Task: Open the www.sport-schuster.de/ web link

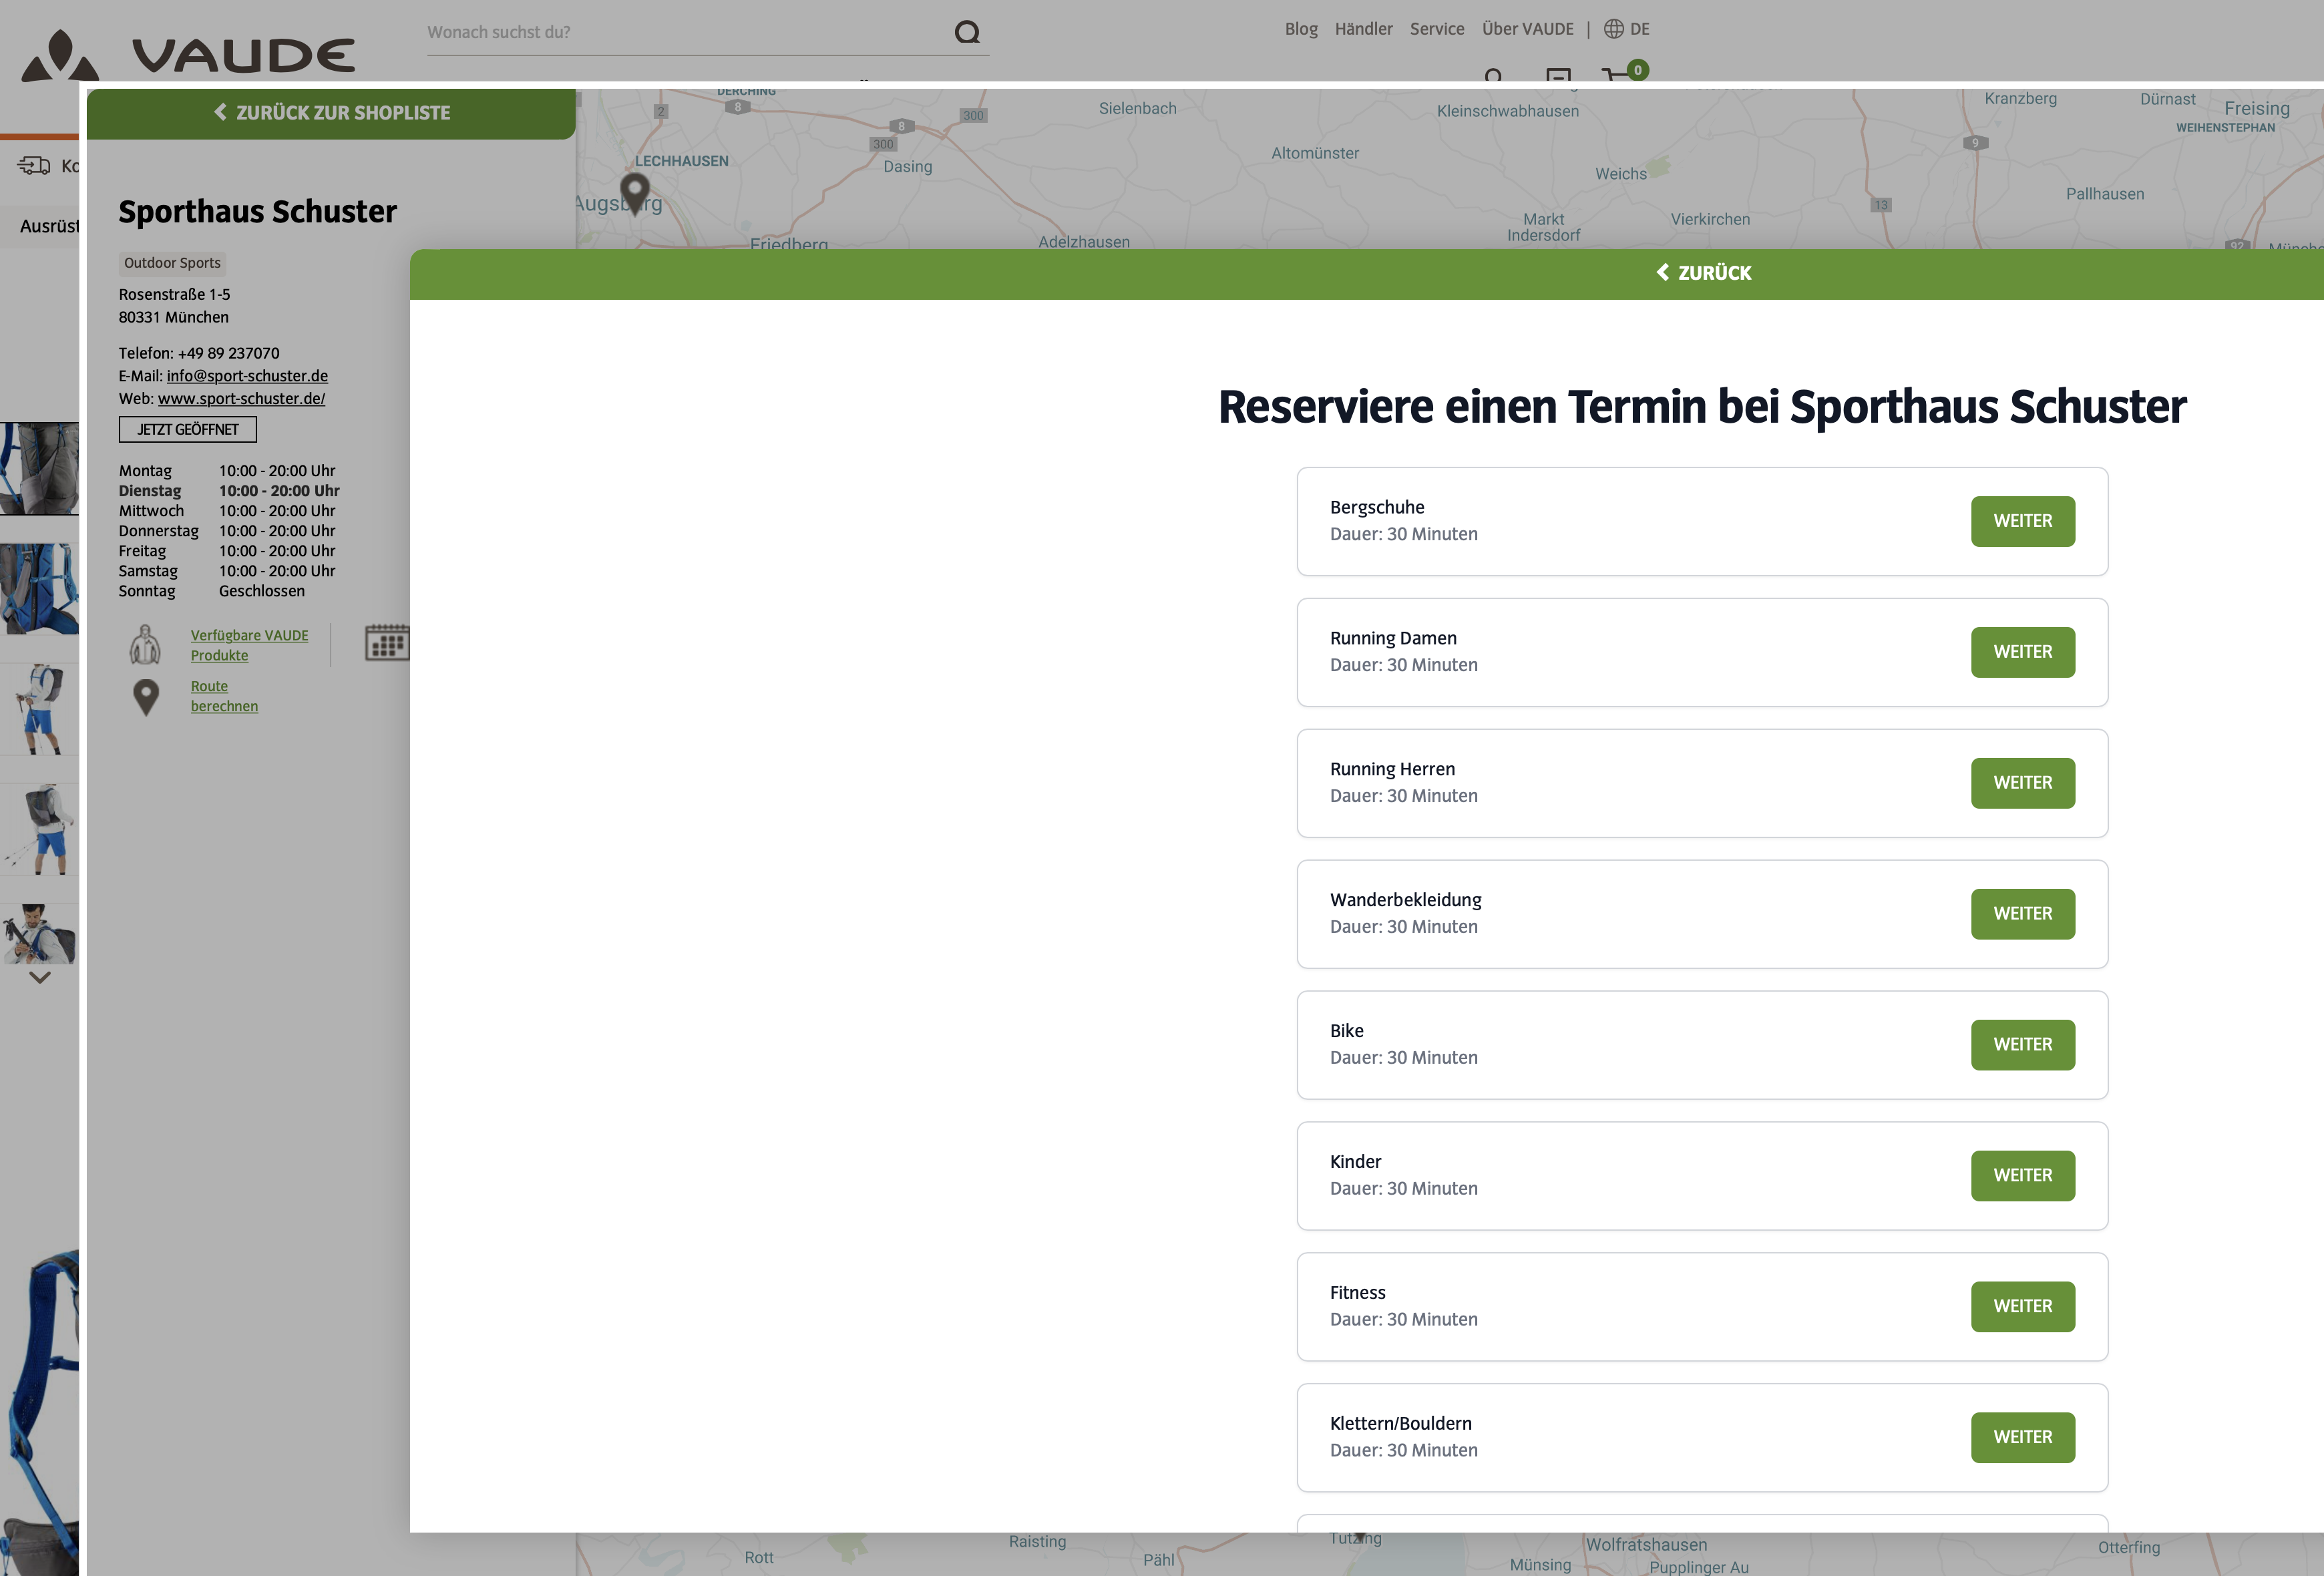Action: pos(241,398)
